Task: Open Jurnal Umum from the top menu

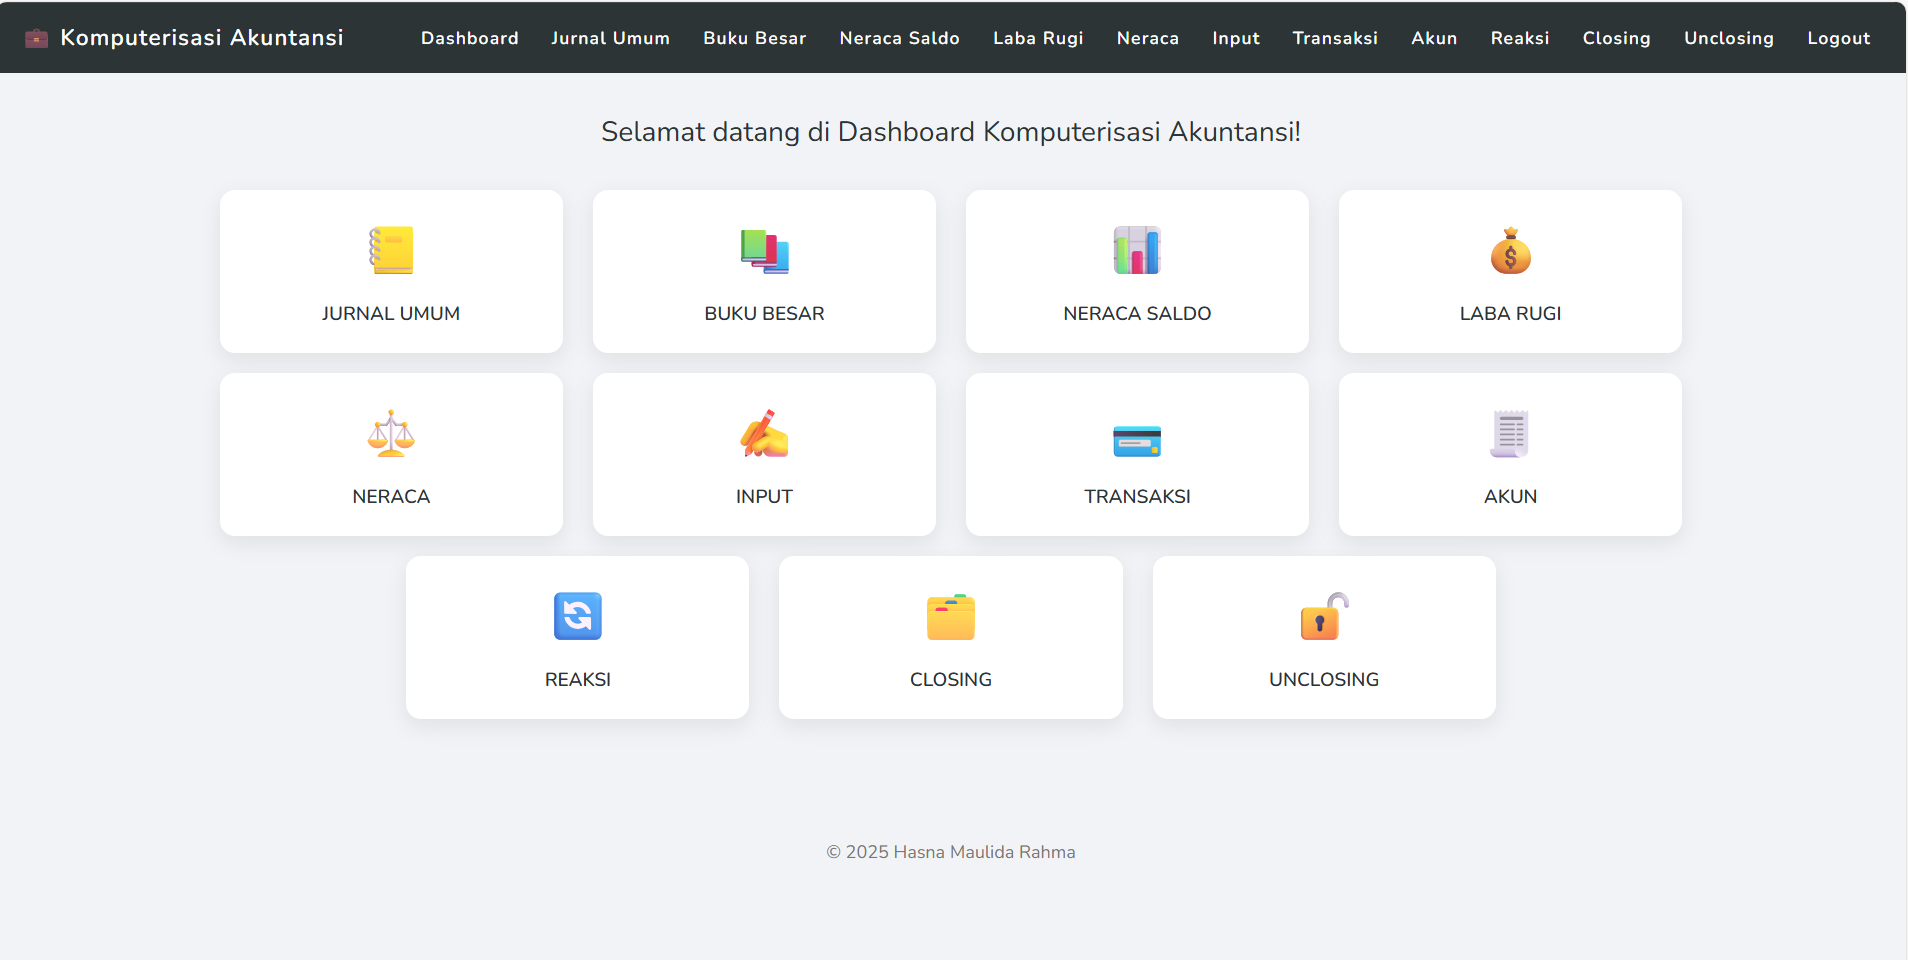Action: [x=610, y=38]
